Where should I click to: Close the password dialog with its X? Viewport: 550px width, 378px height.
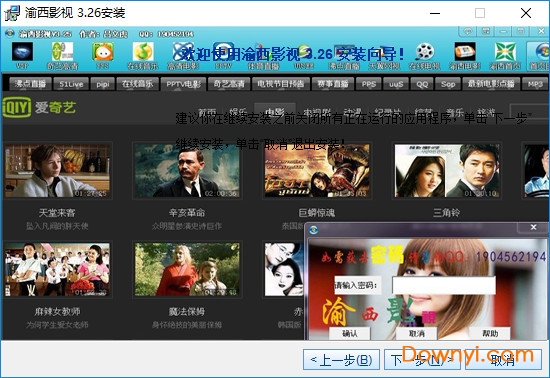[534, 227]
